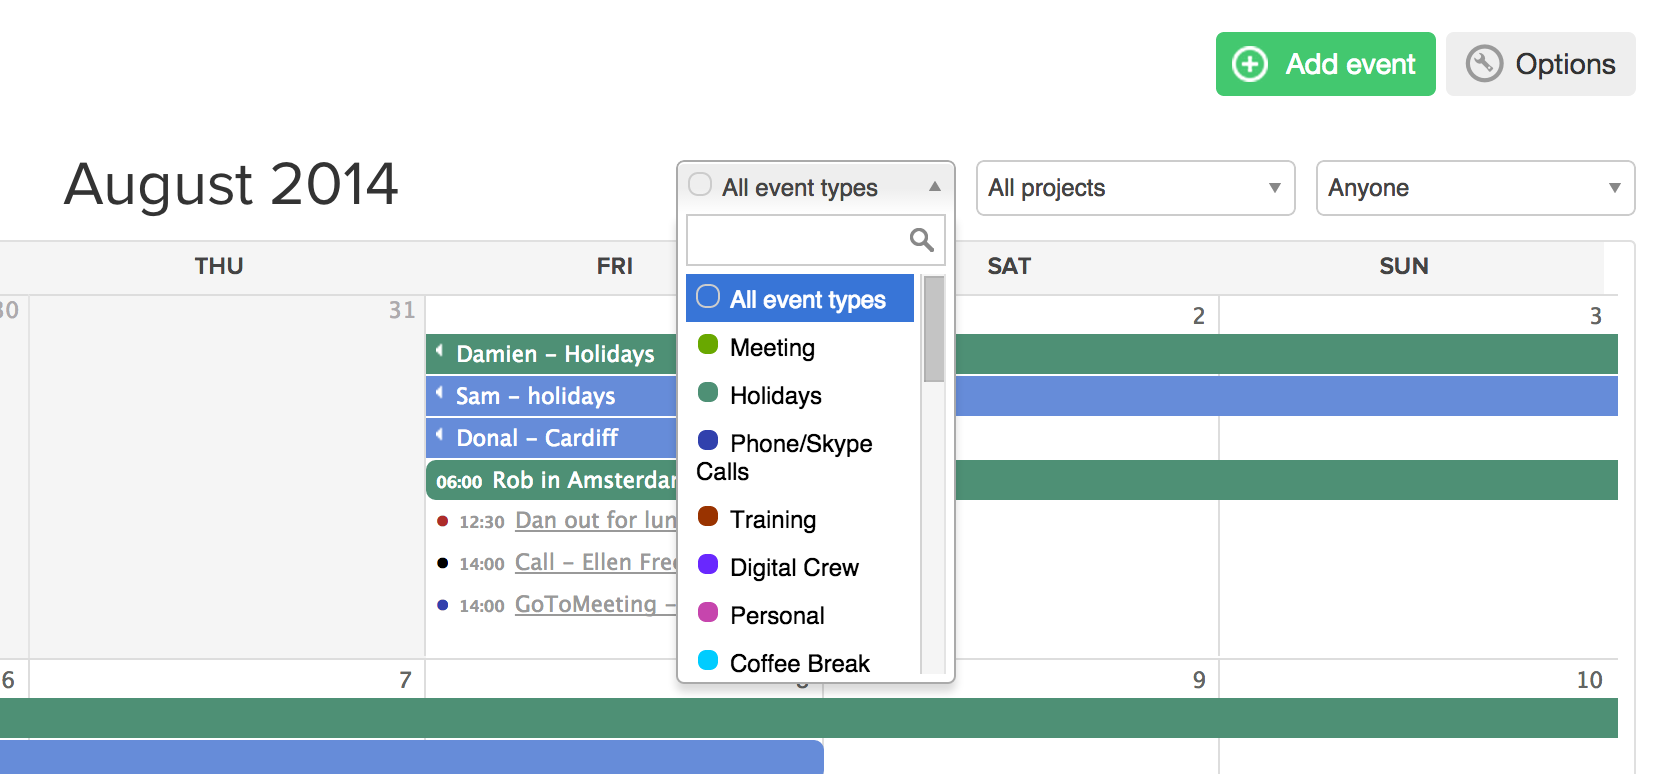
Task: Click the blue dot beside the GoToMeeting event
Action: click(443, 605)
